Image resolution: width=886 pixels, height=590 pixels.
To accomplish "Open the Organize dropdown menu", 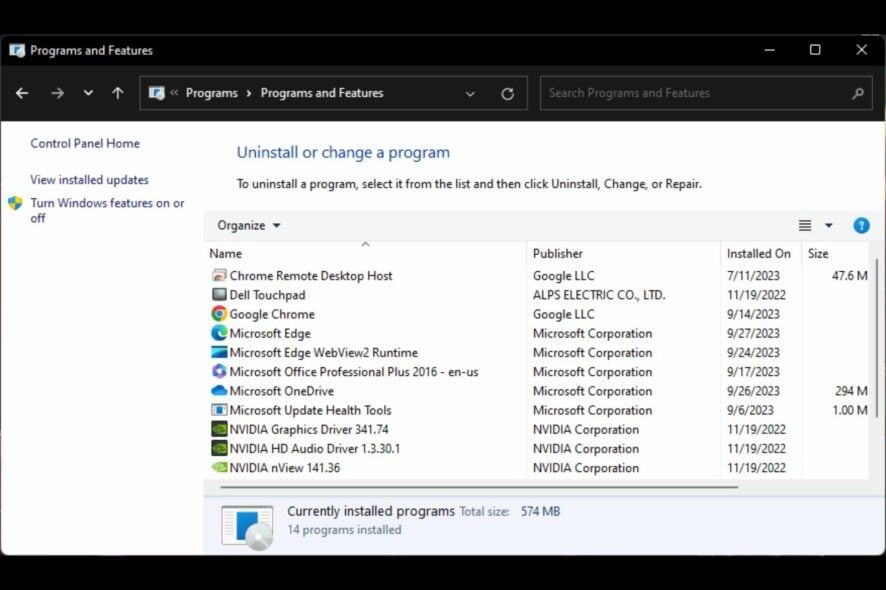I will point(249,225).
